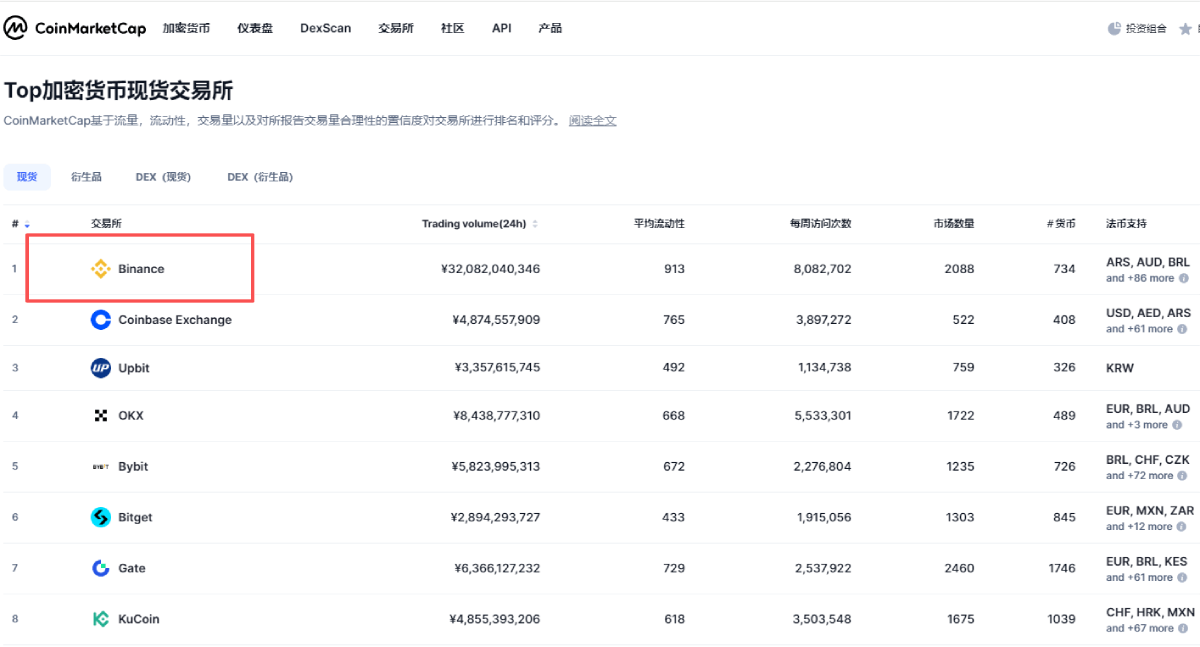1200x647 pixels.
Task: Open the 仪表盘 menu
Action: pyautogui.click(x=255, y=28)
